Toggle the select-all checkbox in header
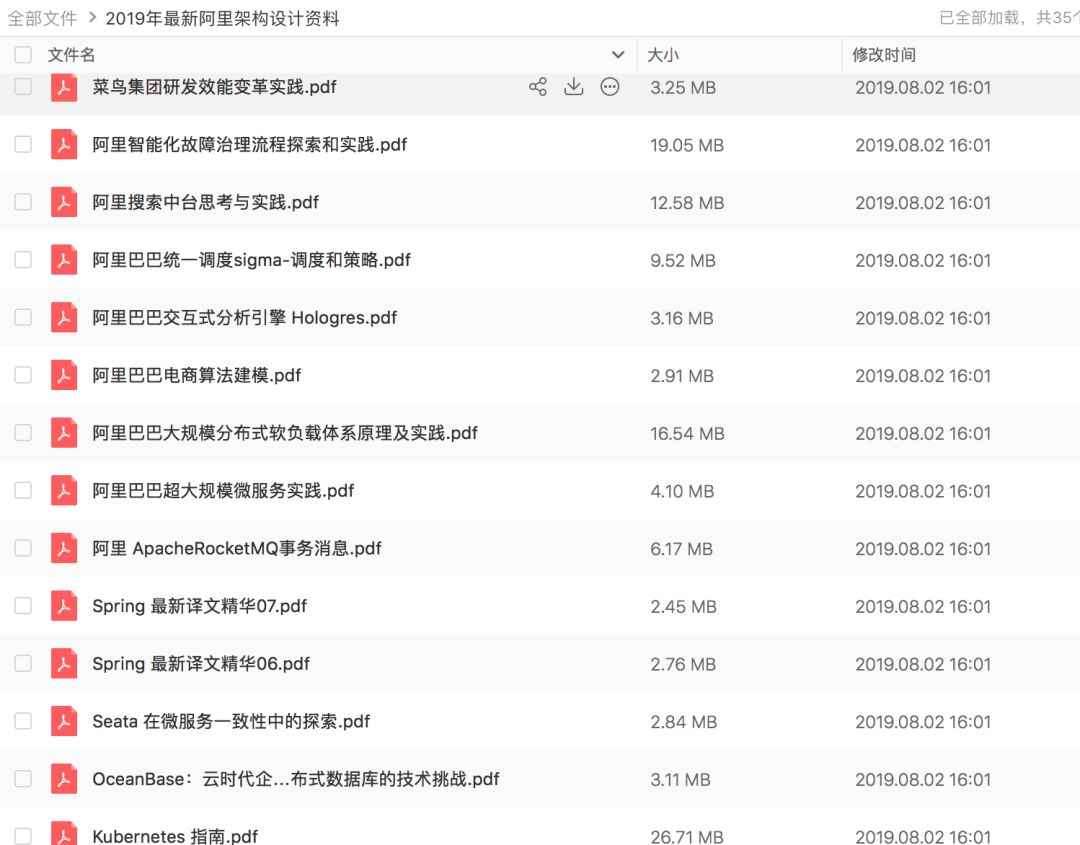1080x845 pixels. [x=23, y=55]
